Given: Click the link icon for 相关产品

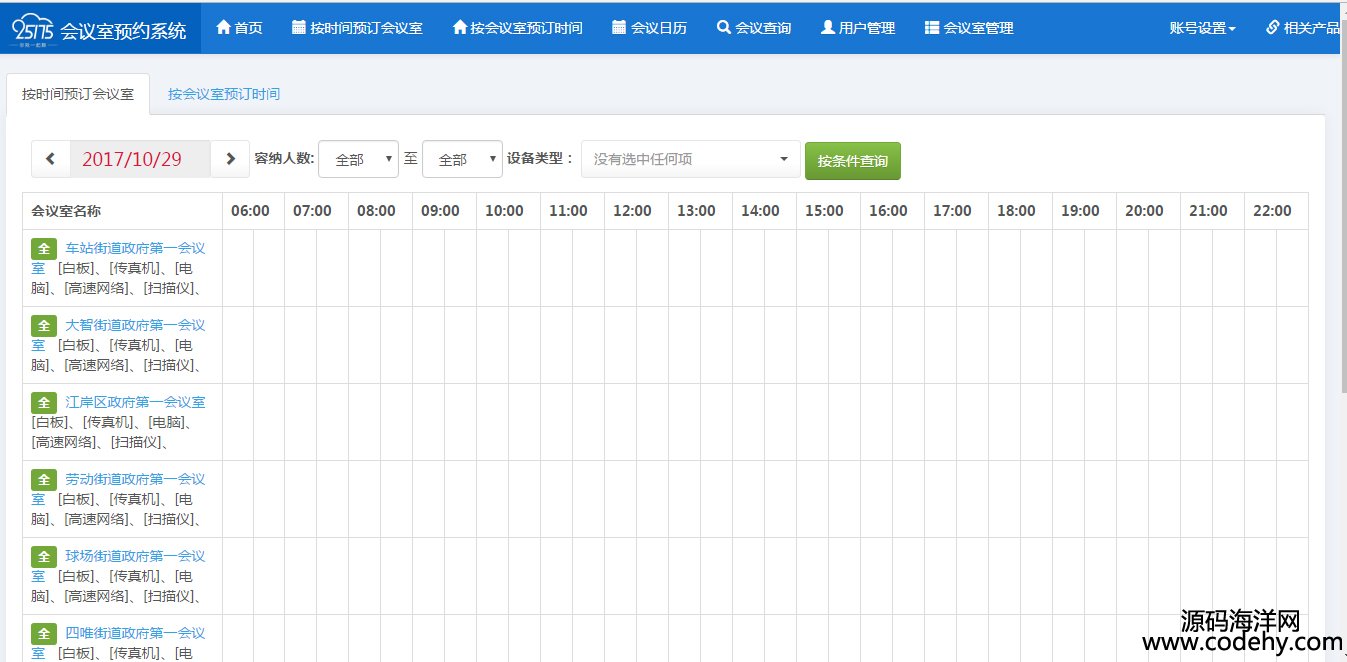Looking at the screenshot, I should click(x=1272, y=28).
